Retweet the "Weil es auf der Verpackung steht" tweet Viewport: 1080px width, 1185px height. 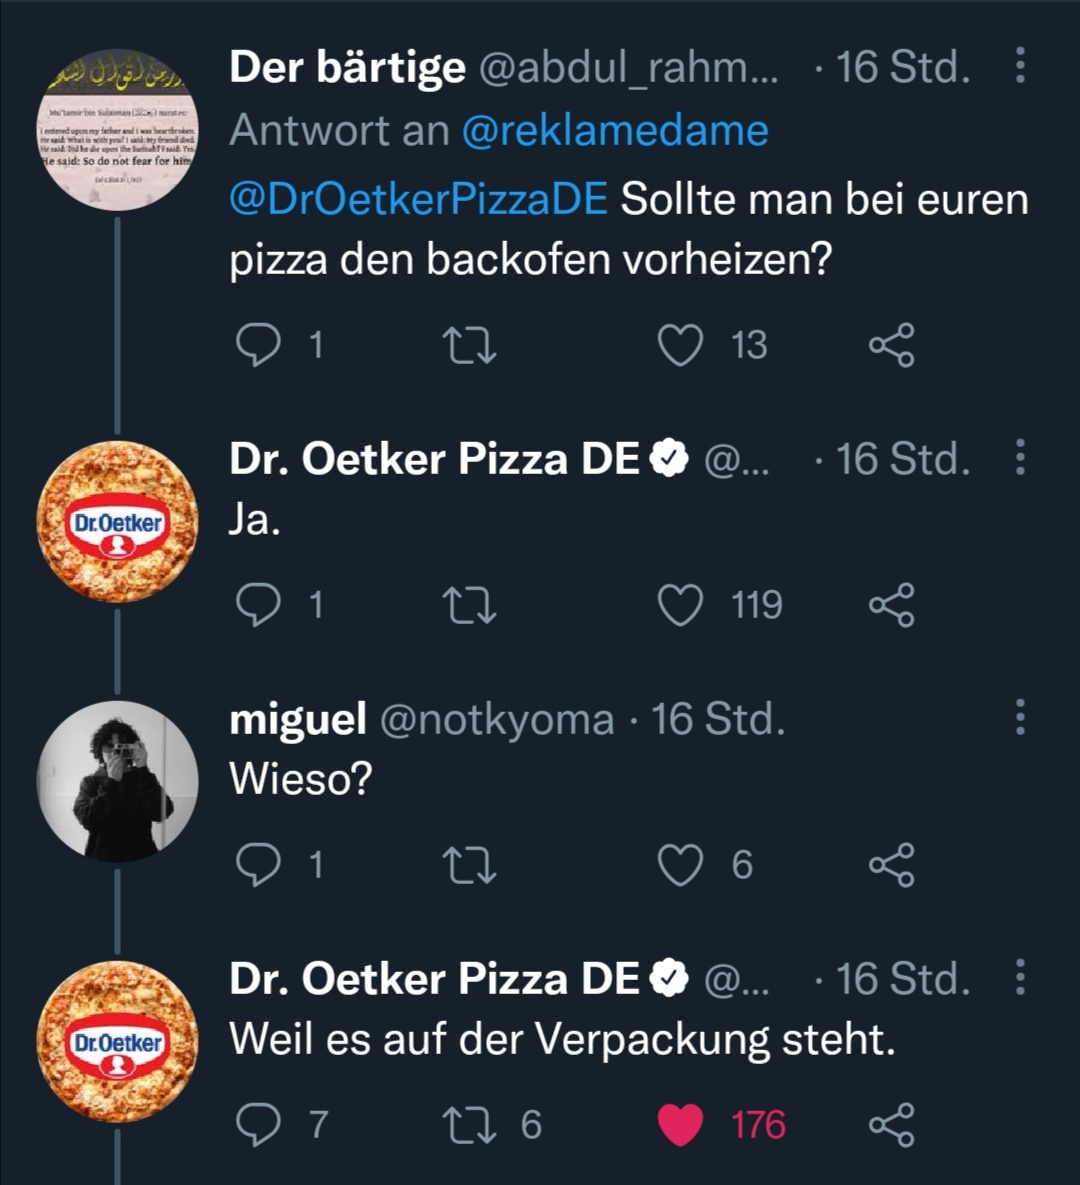pos(469,1125)
